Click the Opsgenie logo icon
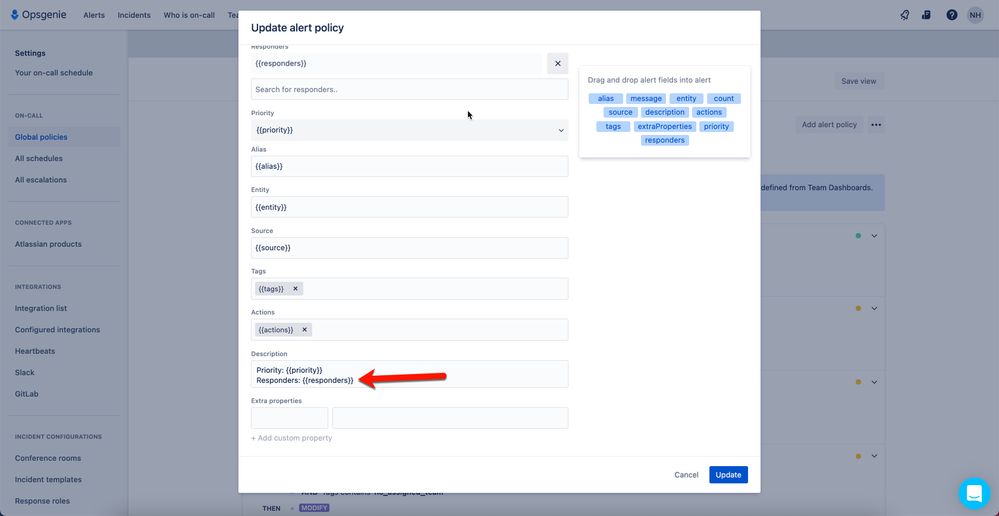 coord(15,15)
